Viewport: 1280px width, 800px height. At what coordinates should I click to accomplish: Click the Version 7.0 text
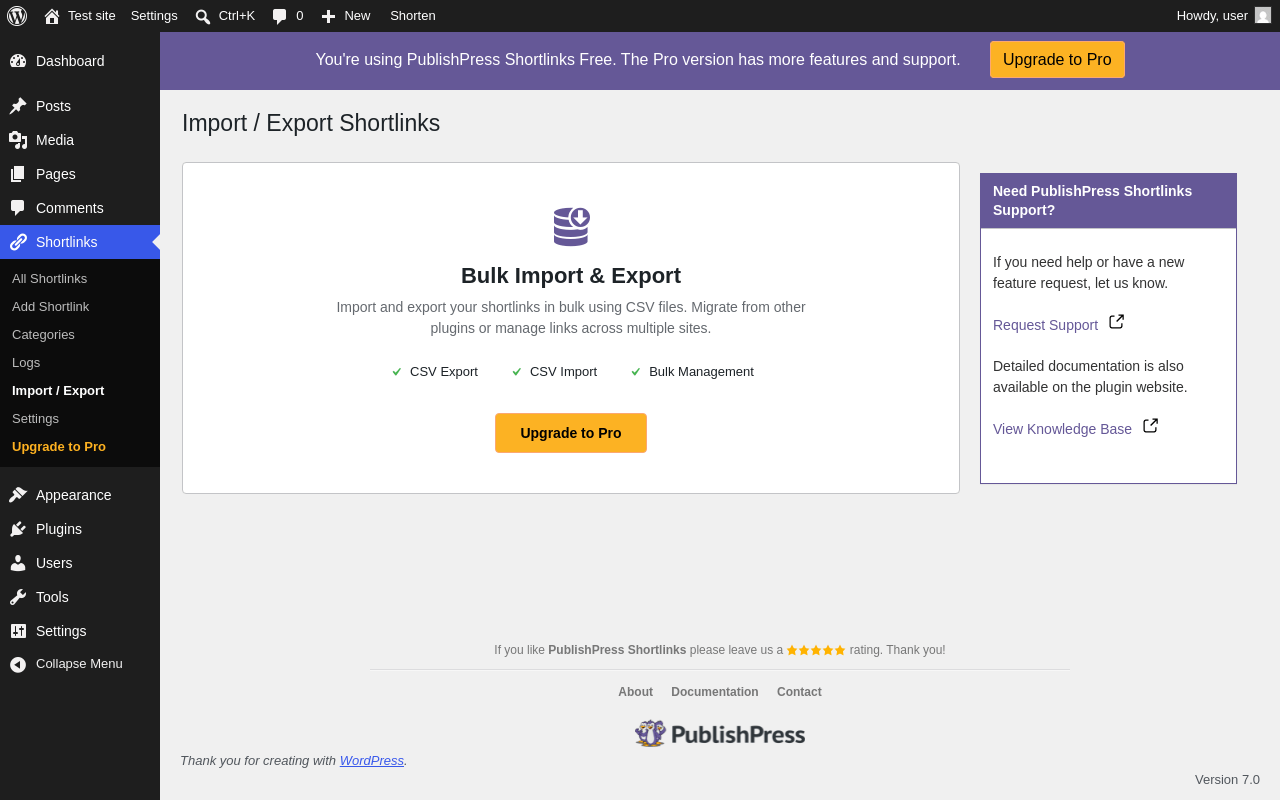click(x=1227, y=780)
